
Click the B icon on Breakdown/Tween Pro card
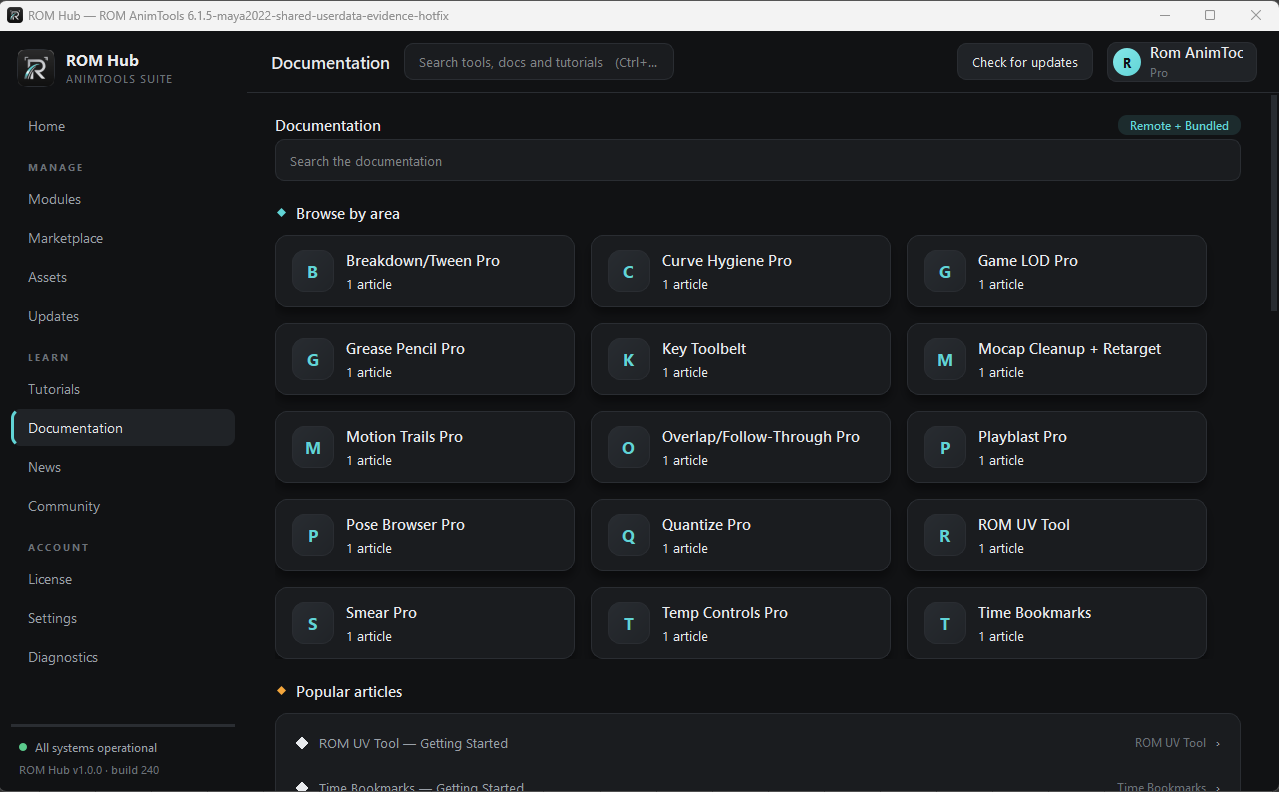[313, 272]
